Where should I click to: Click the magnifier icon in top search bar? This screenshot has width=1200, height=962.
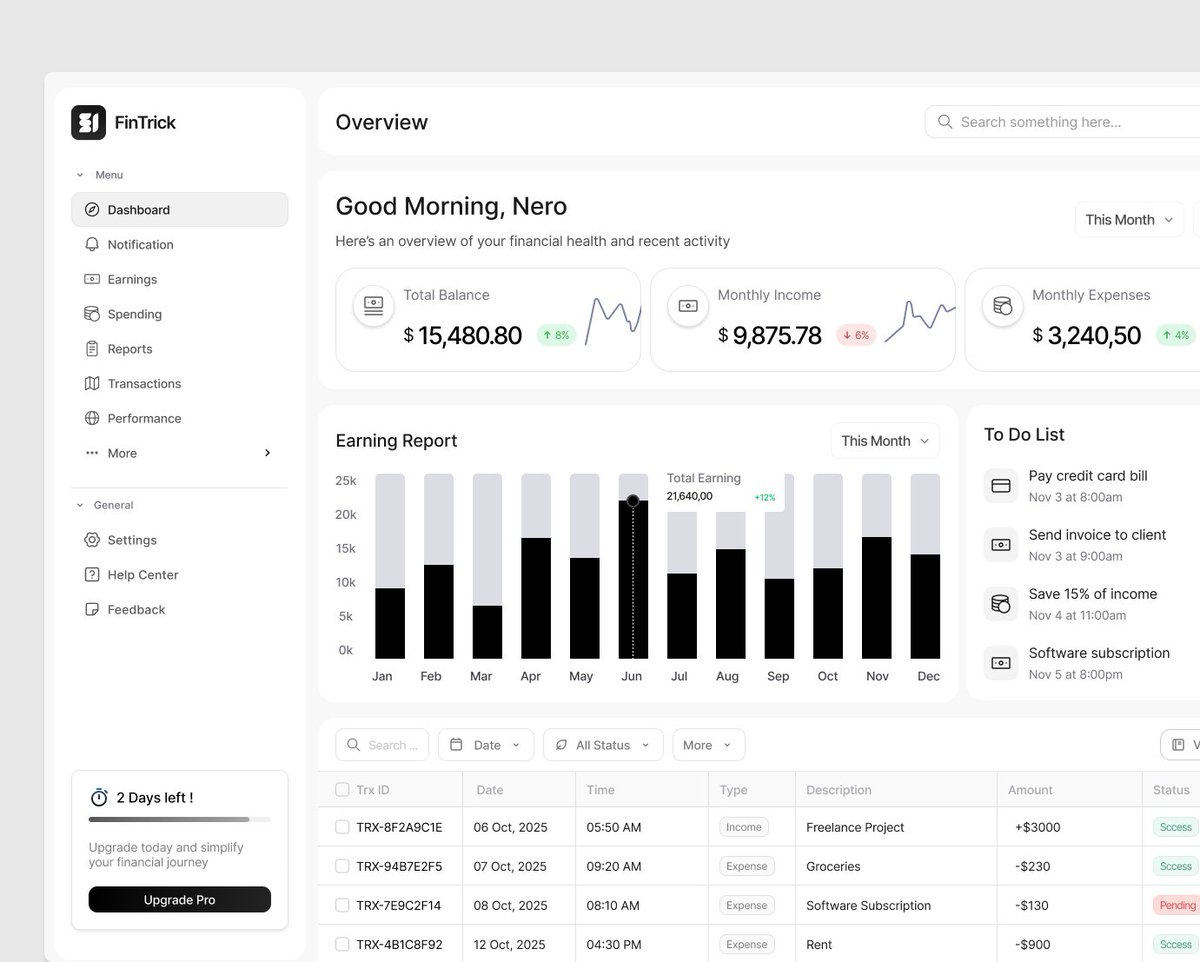pos(945,122)
